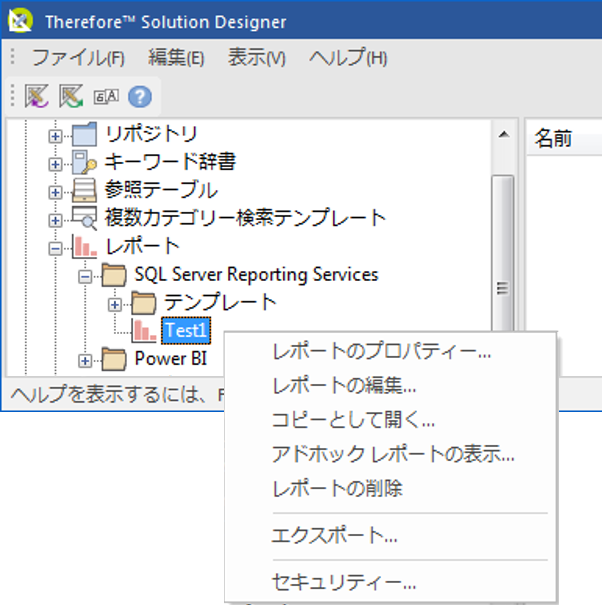Select the Test1 report label
The height and width of the screenshot is (605, 602).
point(186,330)
